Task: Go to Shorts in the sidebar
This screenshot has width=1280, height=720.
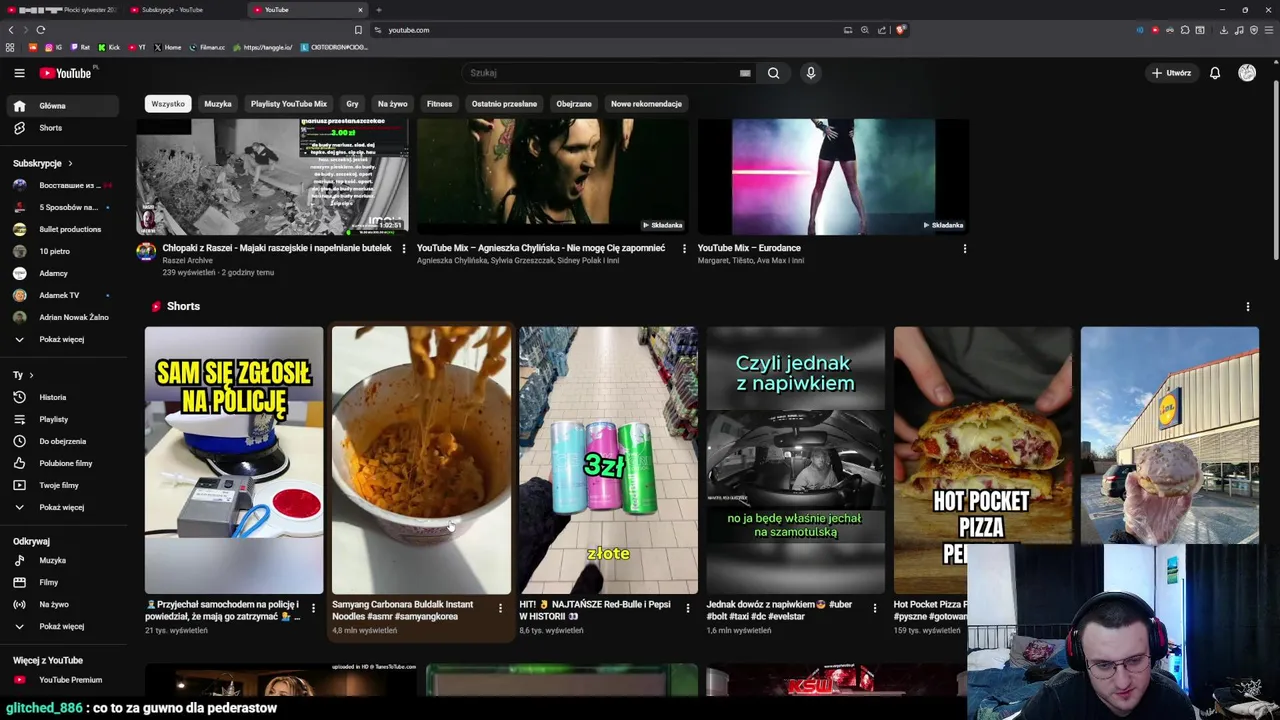Action: (x=61, y=128)
